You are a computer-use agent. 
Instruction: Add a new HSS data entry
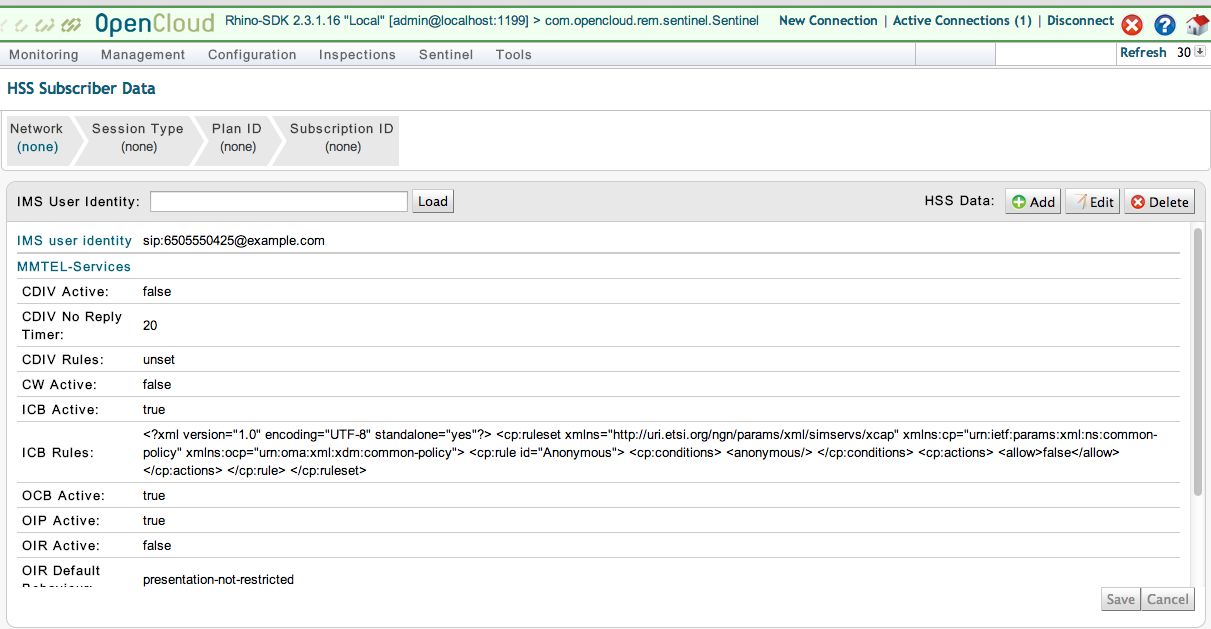(x=1032, y=201)
